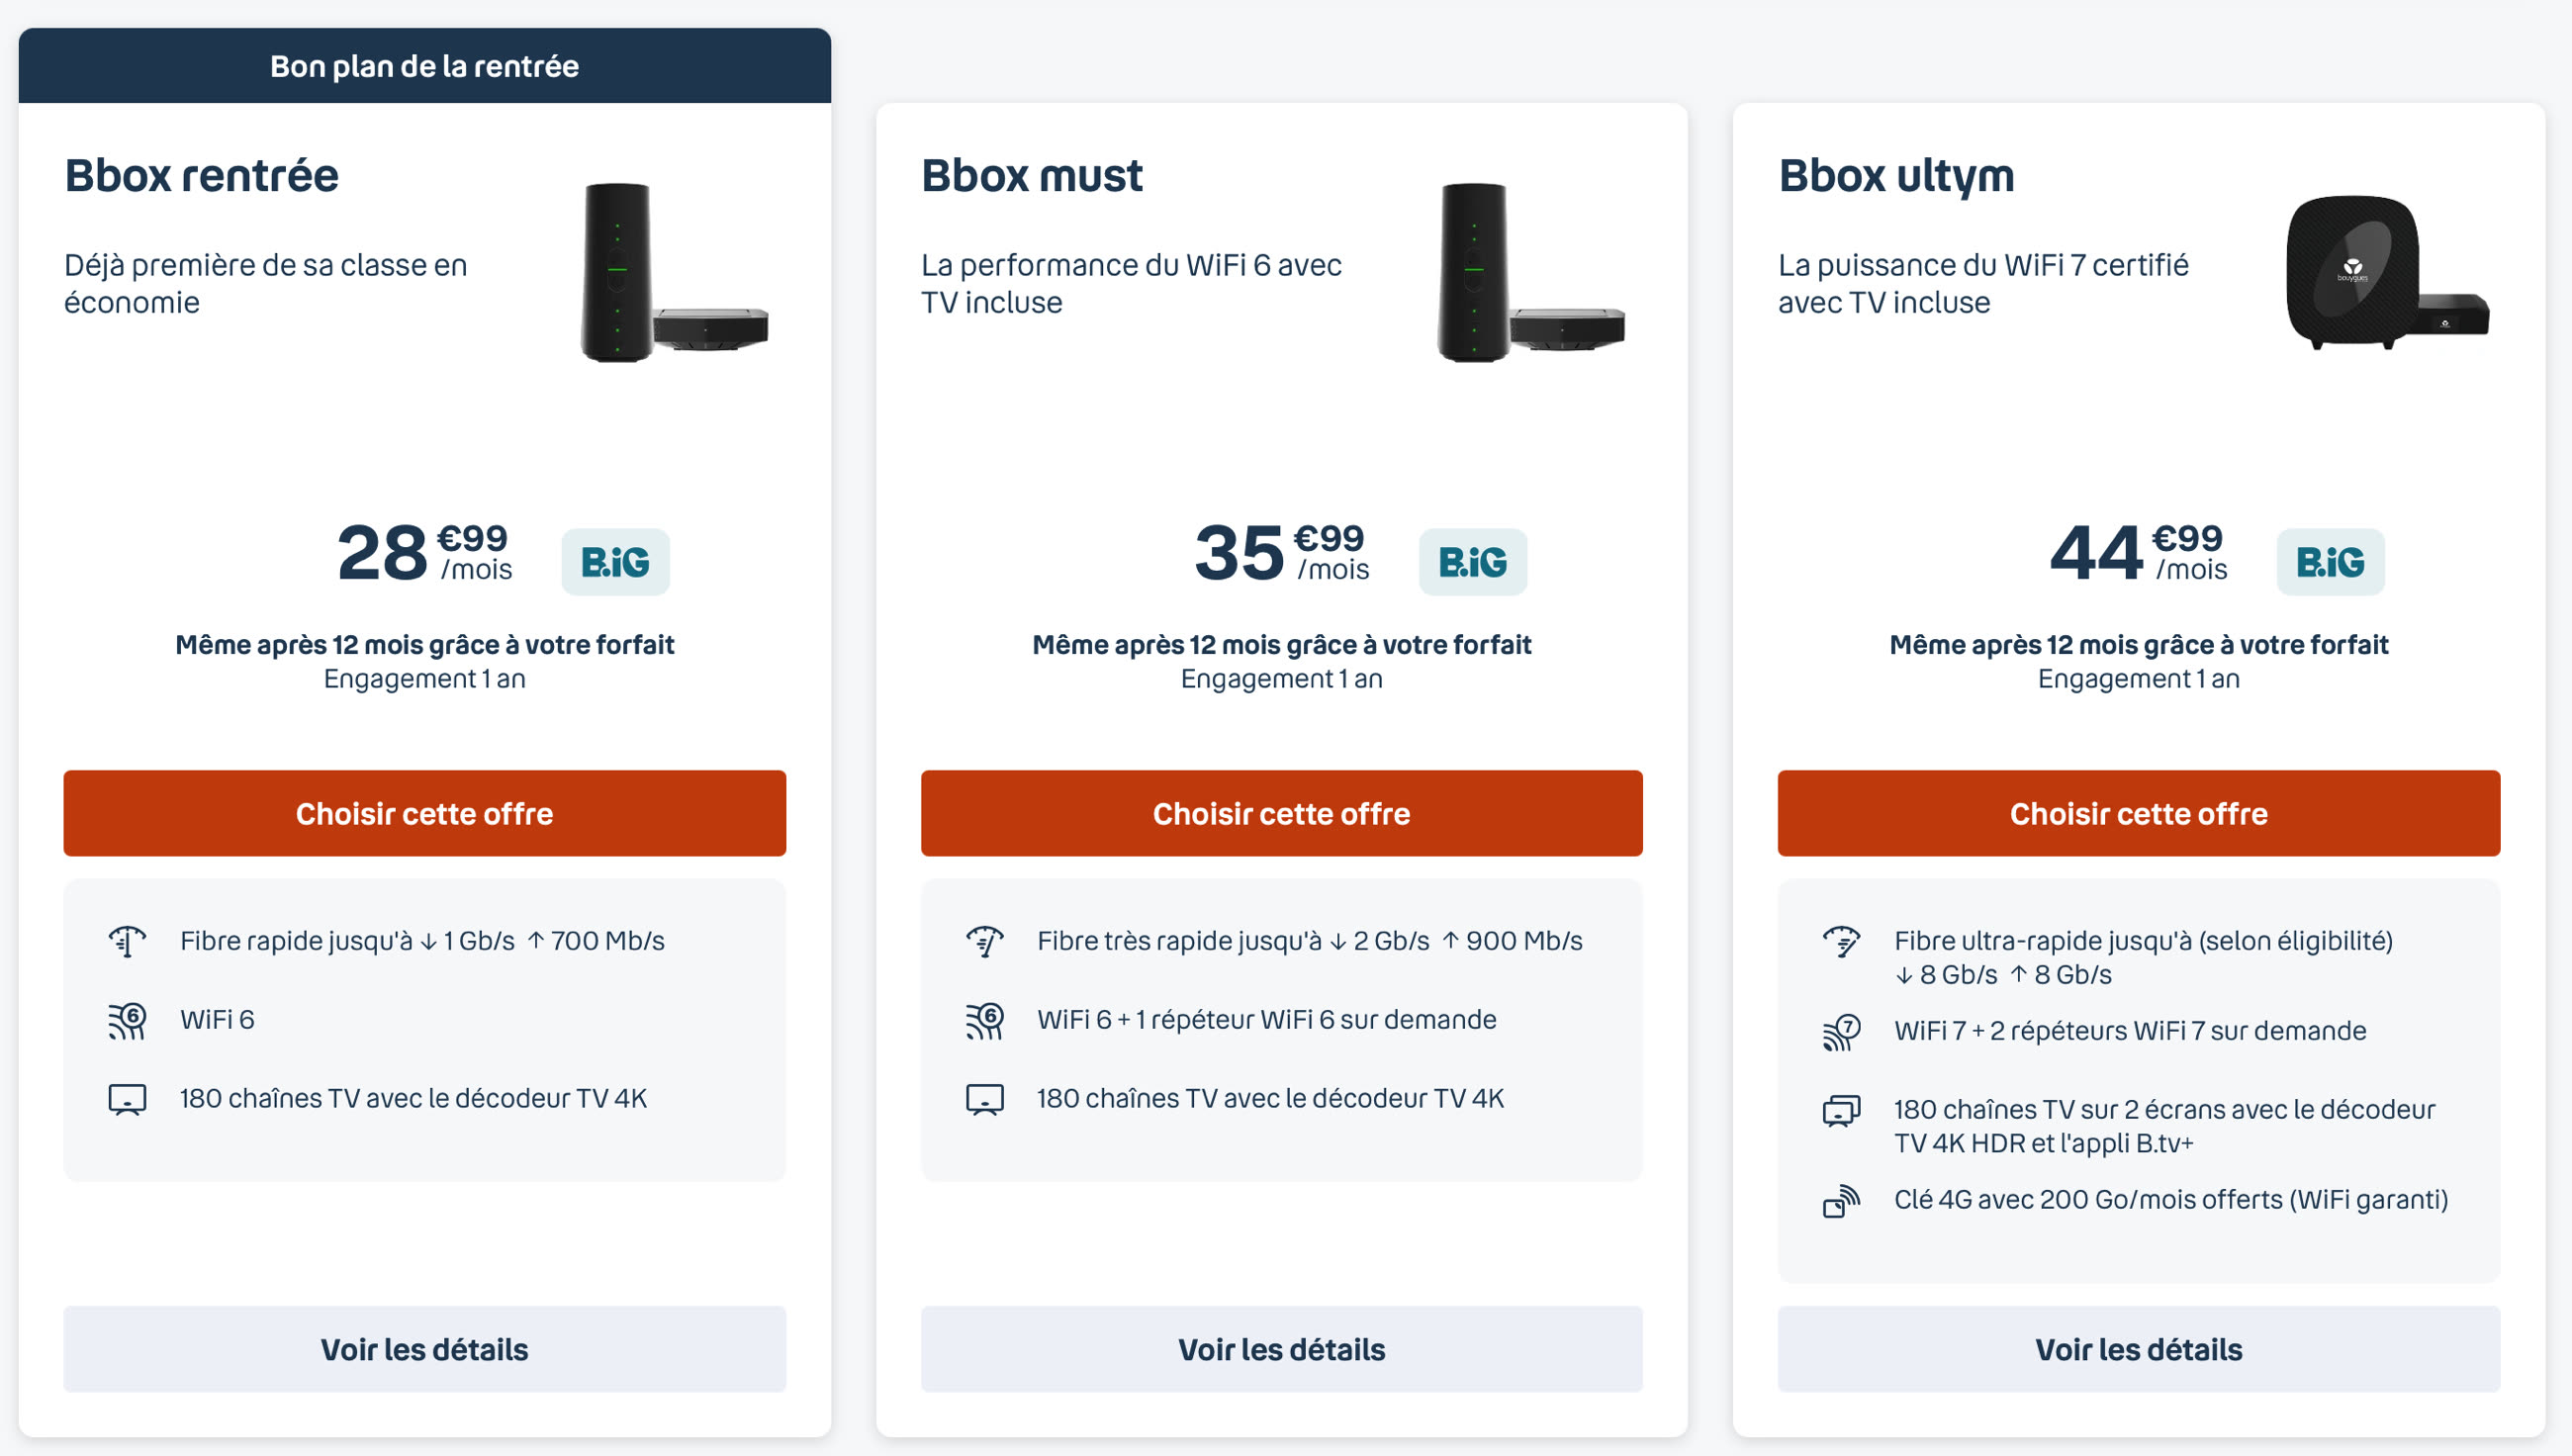
Task: Click the TV decoder icon on Bbox rentrée
Action: click(x=128, y=1098)
